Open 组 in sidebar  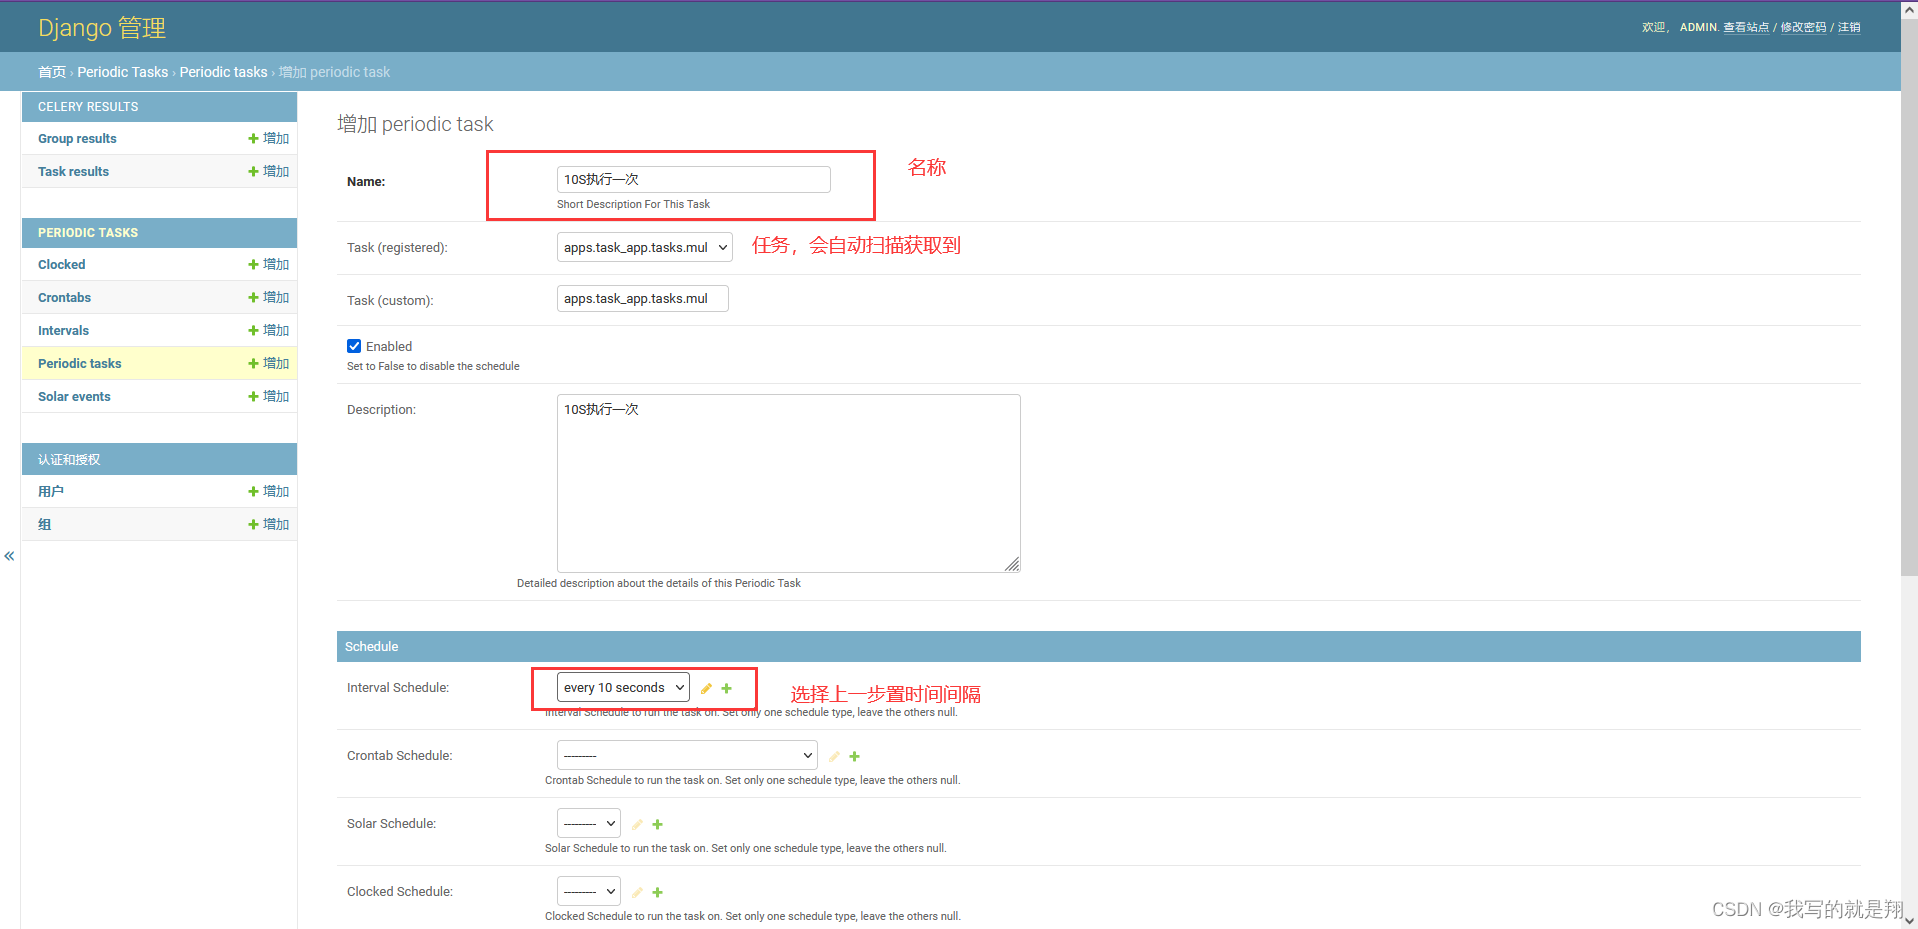tap(44, 525)
